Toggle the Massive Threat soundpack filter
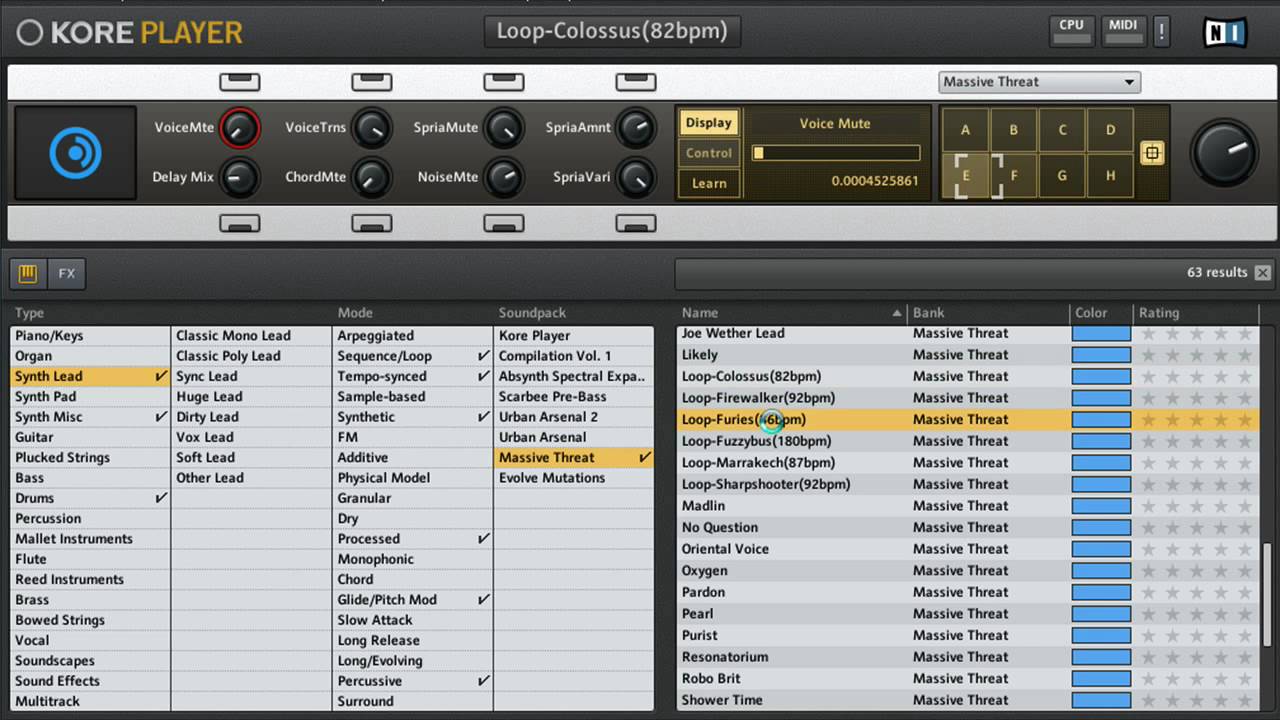Image resolution: width=1280 pixels, height=720 pixels. pyautogui.click(x=574, y=458)
